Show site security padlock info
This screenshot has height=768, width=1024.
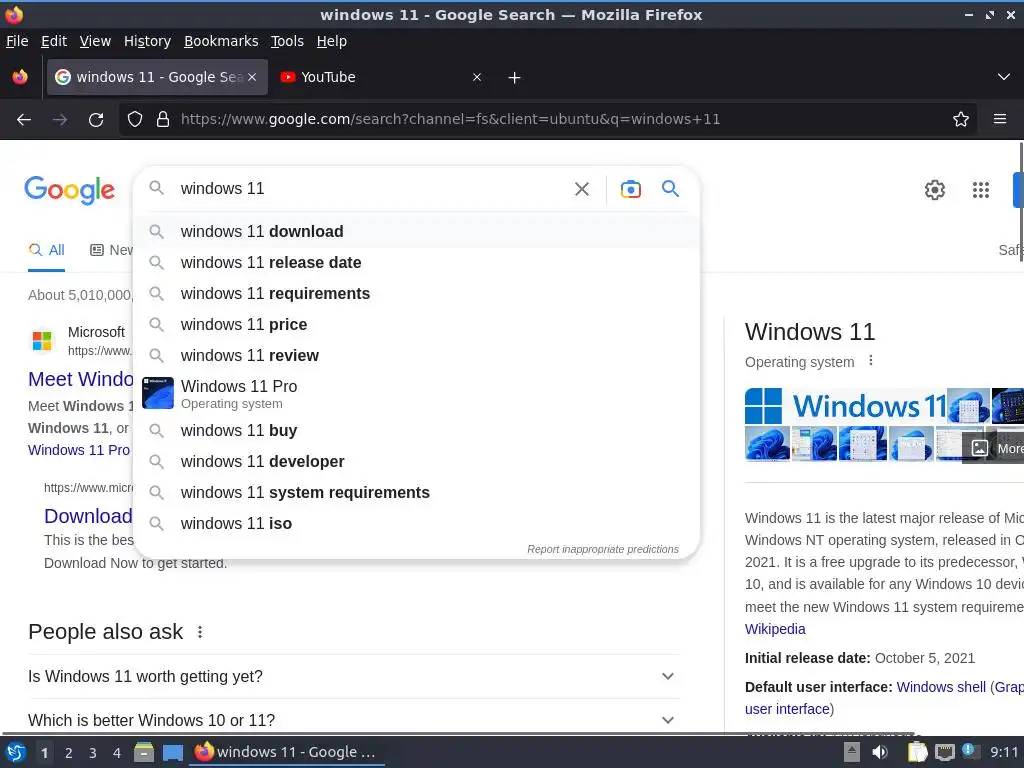163,120
